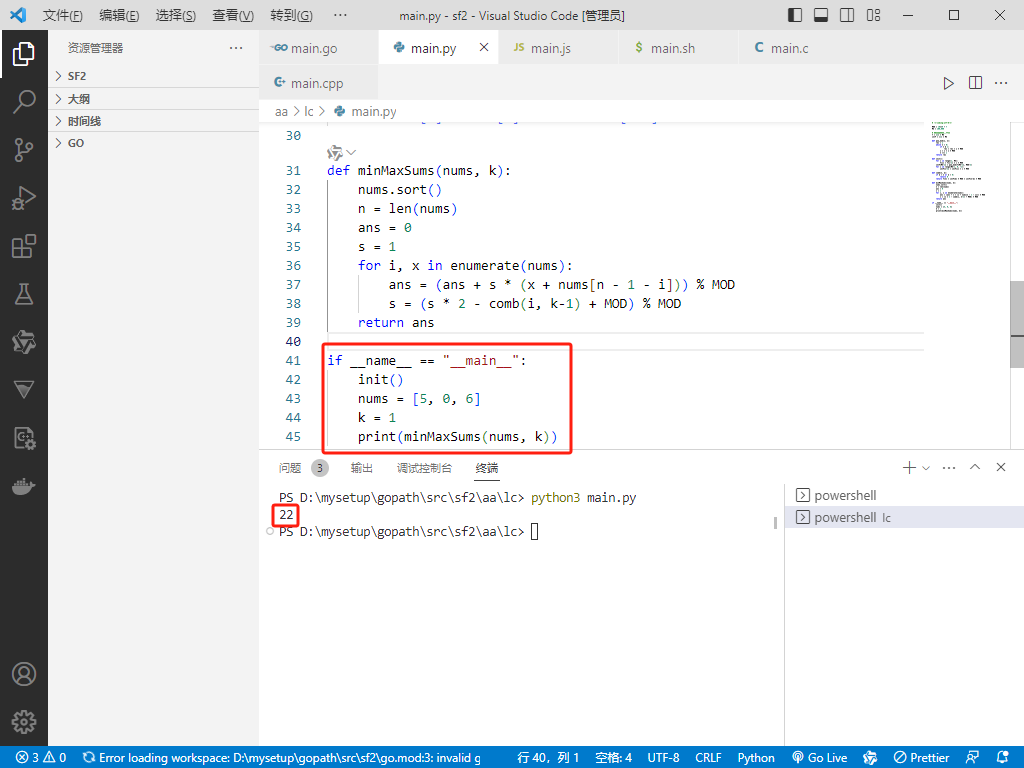1024x768 pixels.
Task: Close the main.py tab
Action: pyautogui.click(x=484, y=47)
